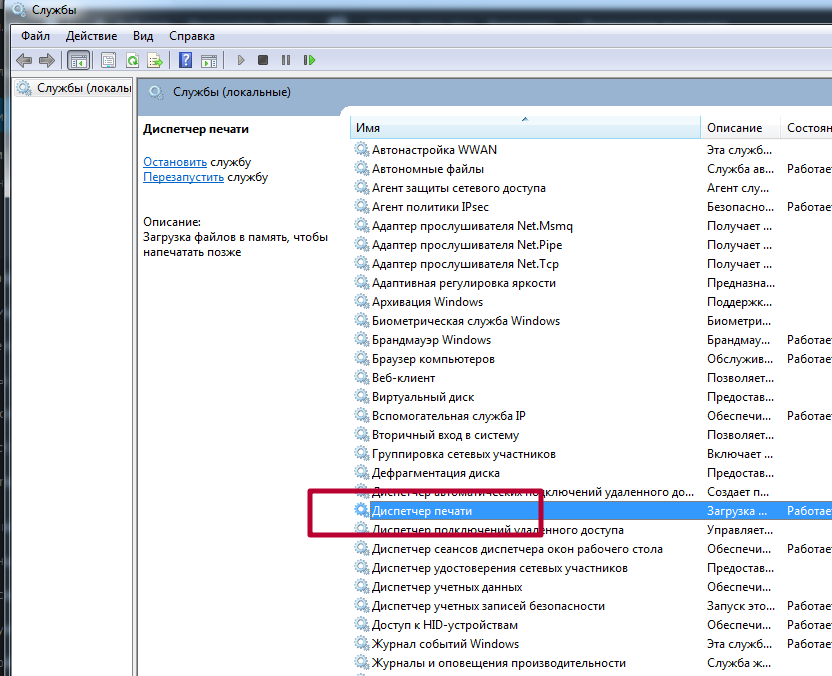Select the Архивация Windows service
The height and width of the screenshot is (676, 832).
pyautogui.click(x=427, y=302)
